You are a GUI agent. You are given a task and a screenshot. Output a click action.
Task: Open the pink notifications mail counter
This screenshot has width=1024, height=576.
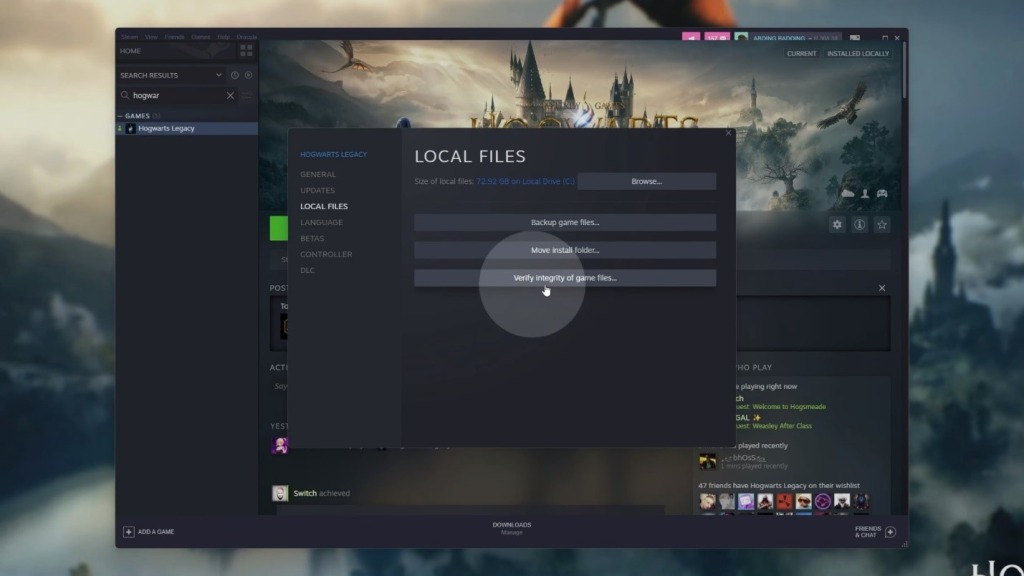pyautogui.click(x=717, y=38)
